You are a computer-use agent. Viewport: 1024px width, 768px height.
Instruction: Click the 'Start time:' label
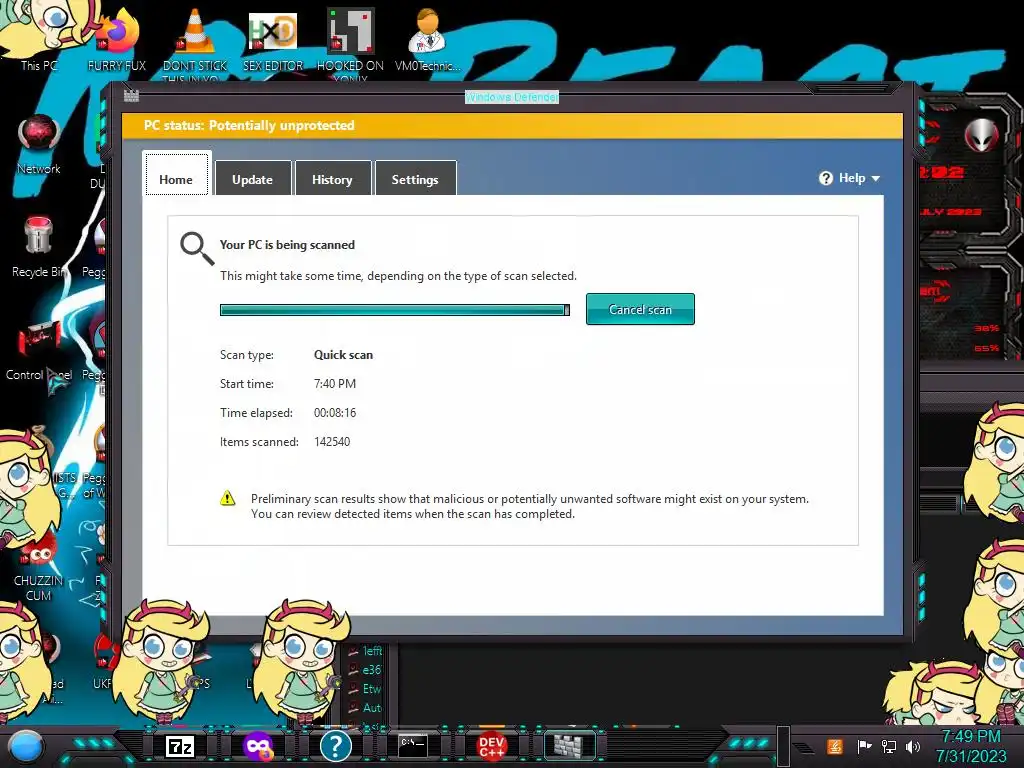pos(247,383)
